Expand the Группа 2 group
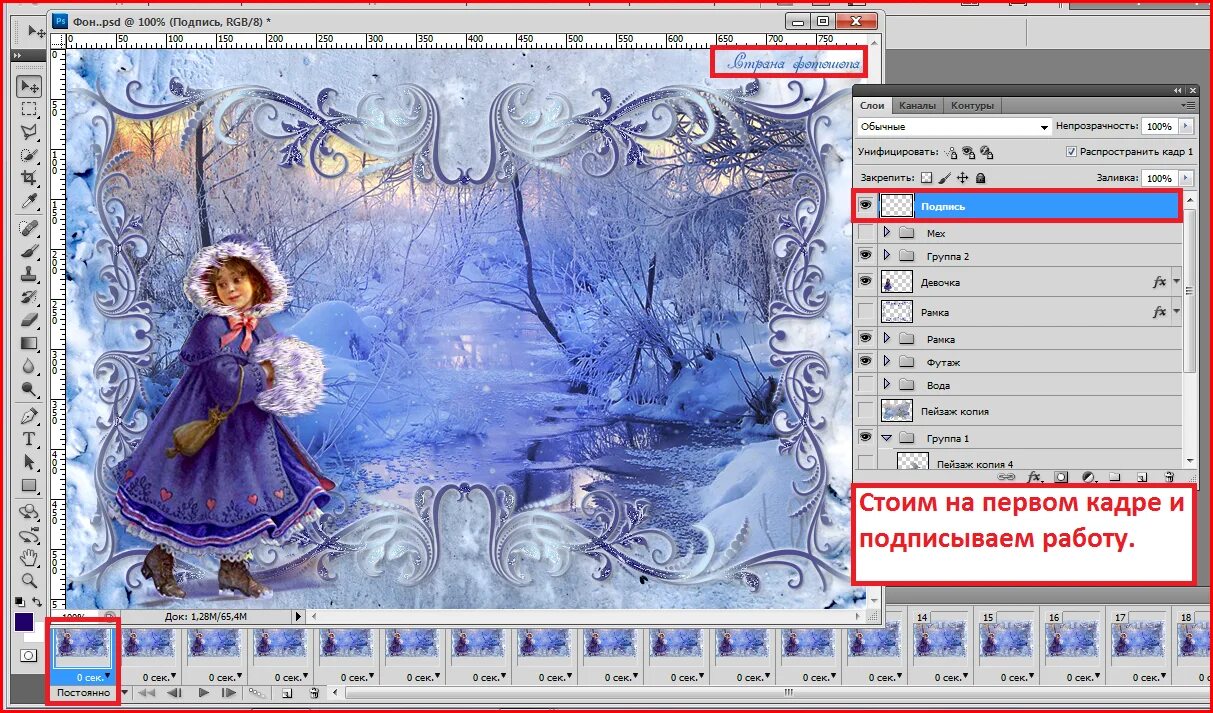The width and height of the screenshot is (1213, 713). [886, 256]
